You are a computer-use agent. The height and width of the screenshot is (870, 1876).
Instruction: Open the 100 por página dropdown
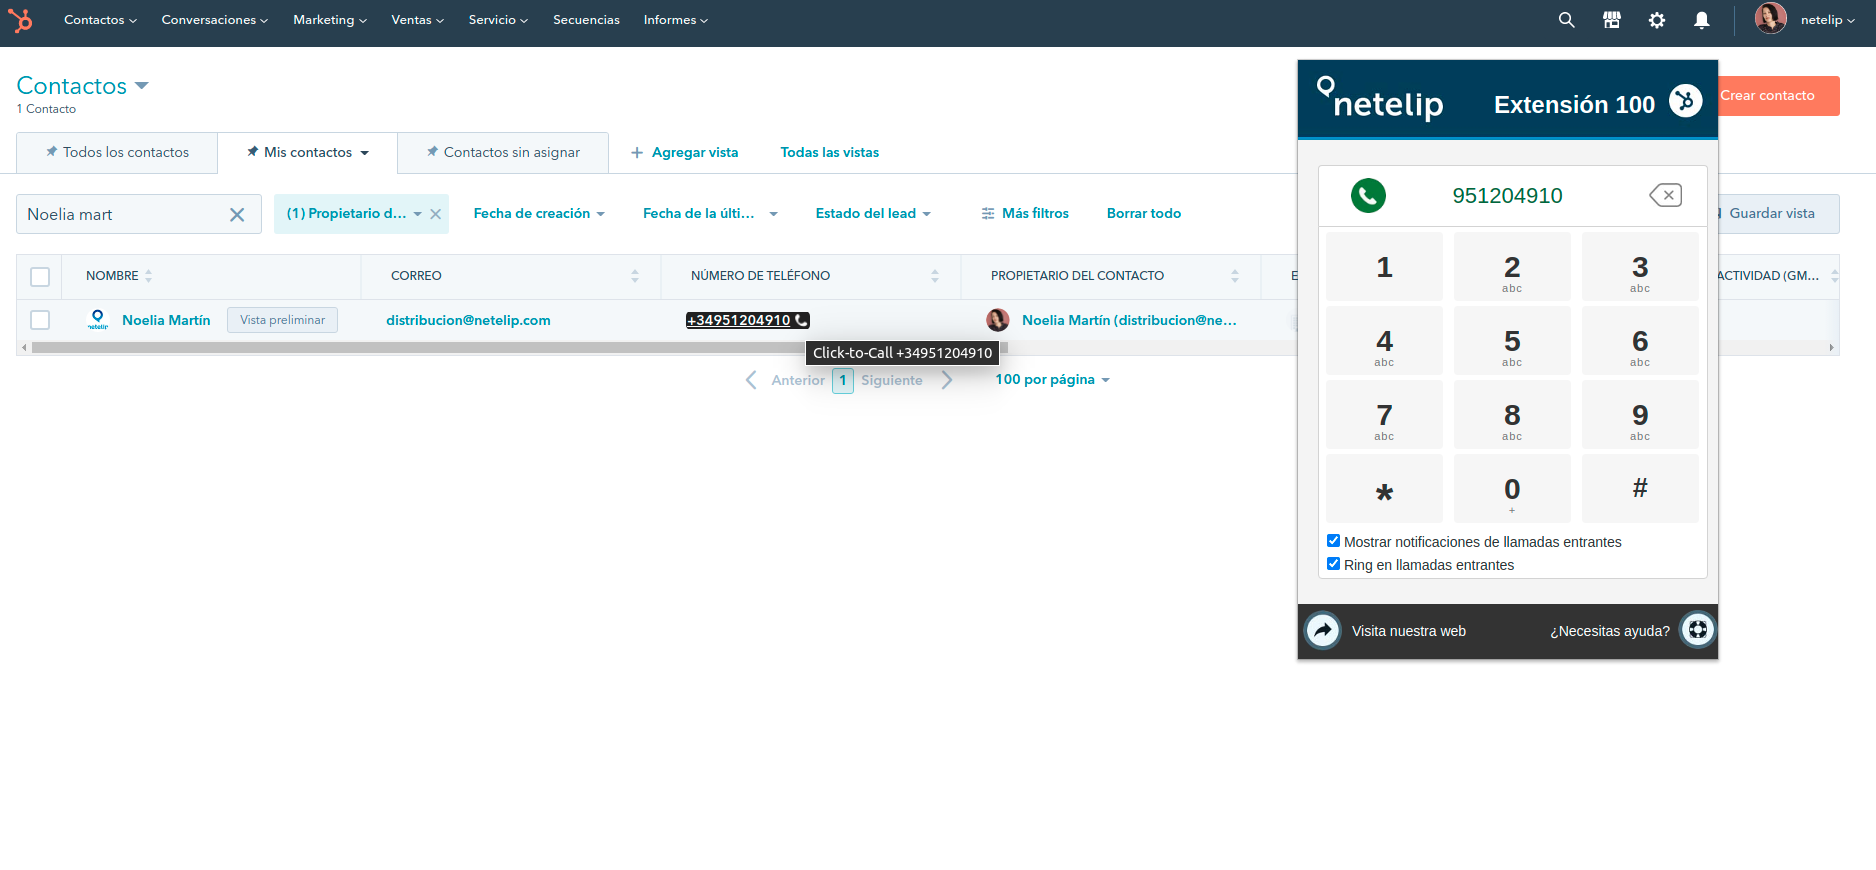click(1052, 380)
